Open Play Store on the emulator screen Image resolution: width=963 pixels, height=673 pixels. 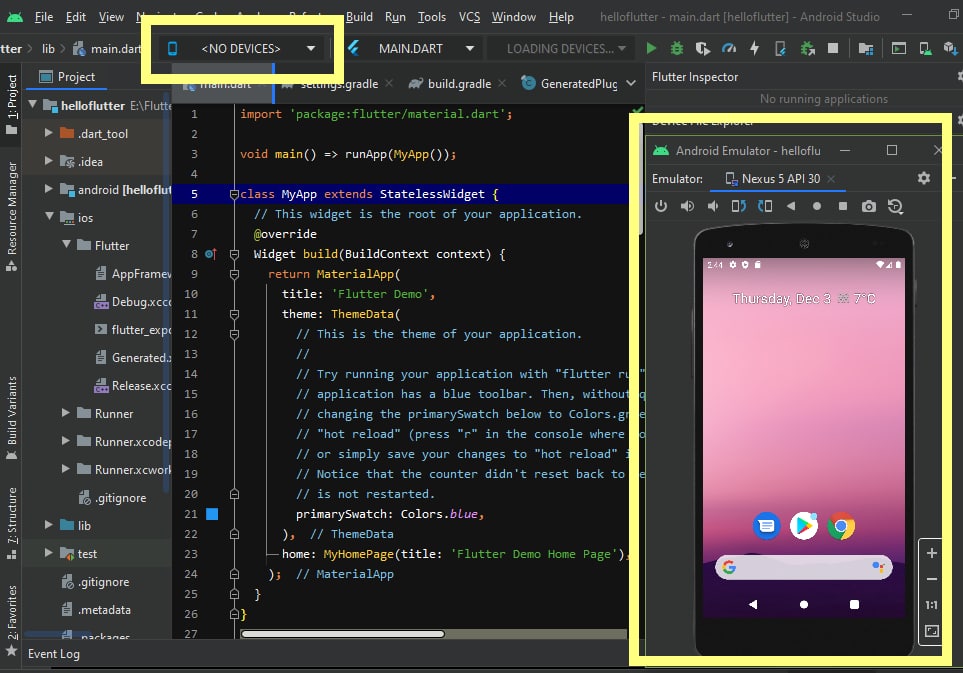tap(804, 526)
